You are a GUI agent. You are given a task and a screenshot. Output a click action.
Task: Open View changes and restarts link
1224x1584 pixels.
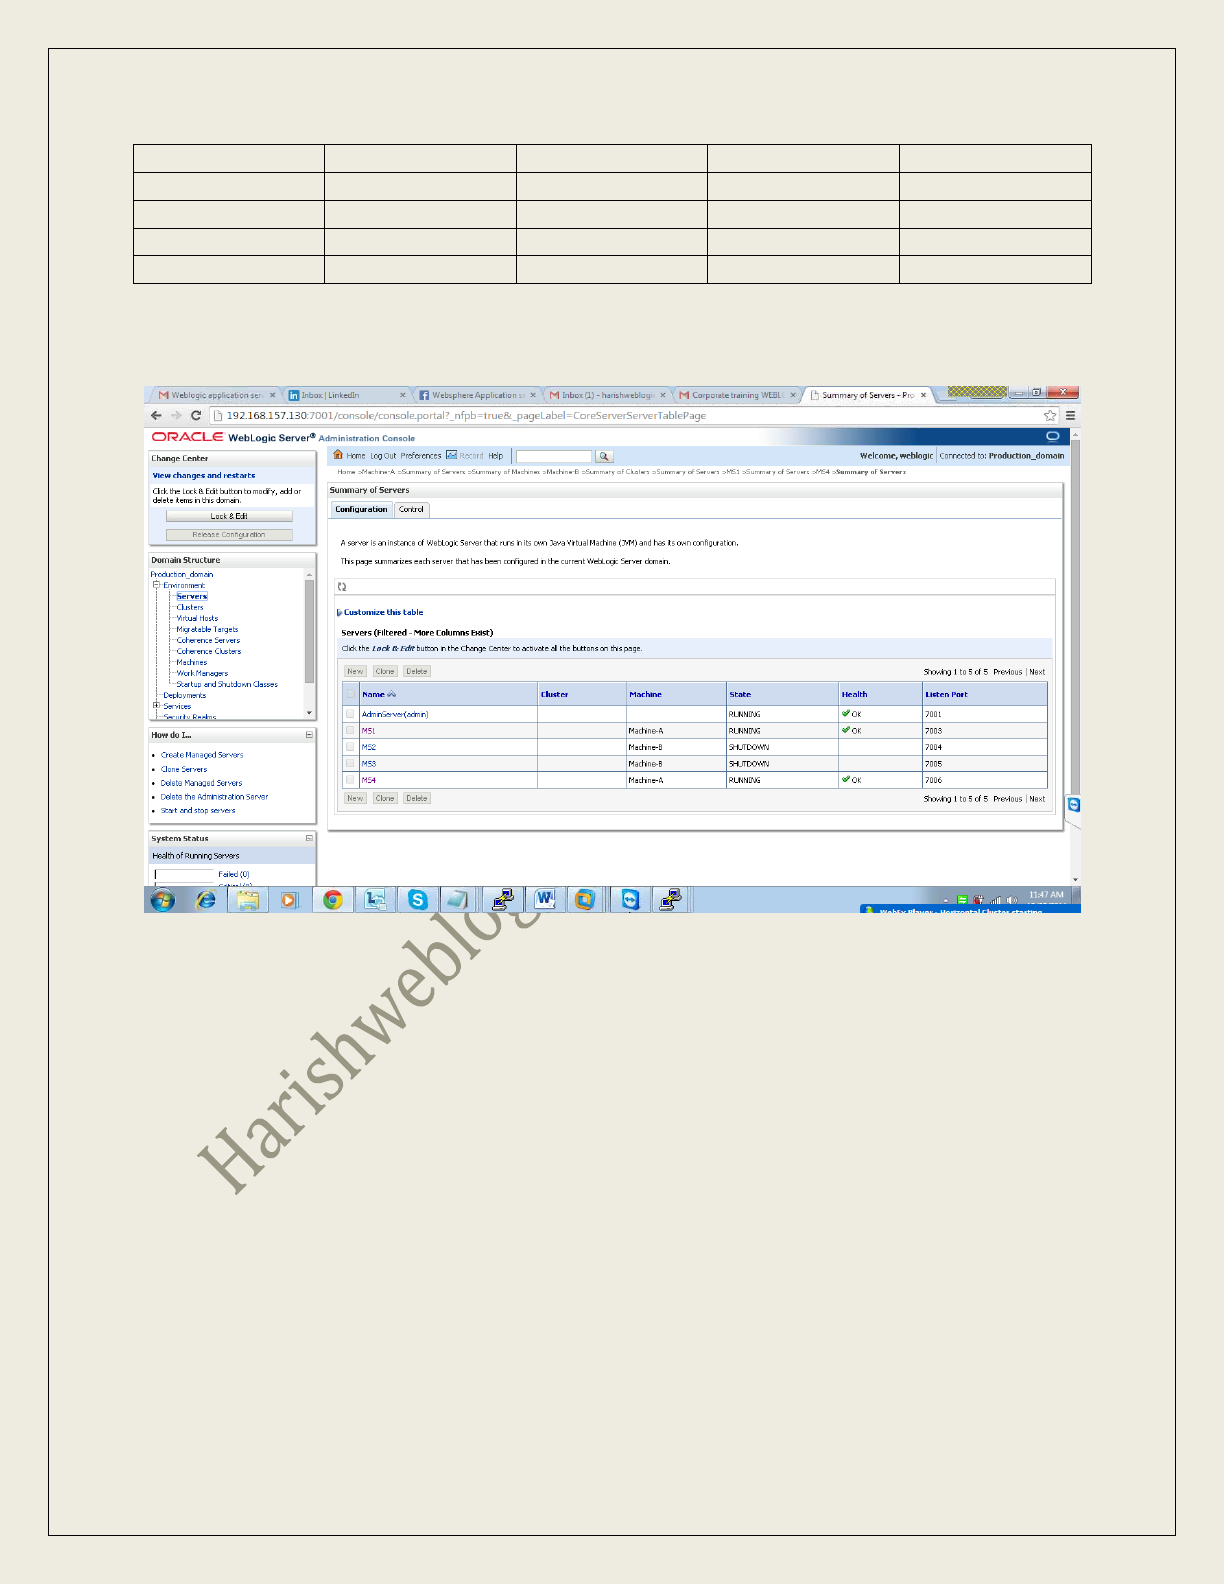(203, 476)
